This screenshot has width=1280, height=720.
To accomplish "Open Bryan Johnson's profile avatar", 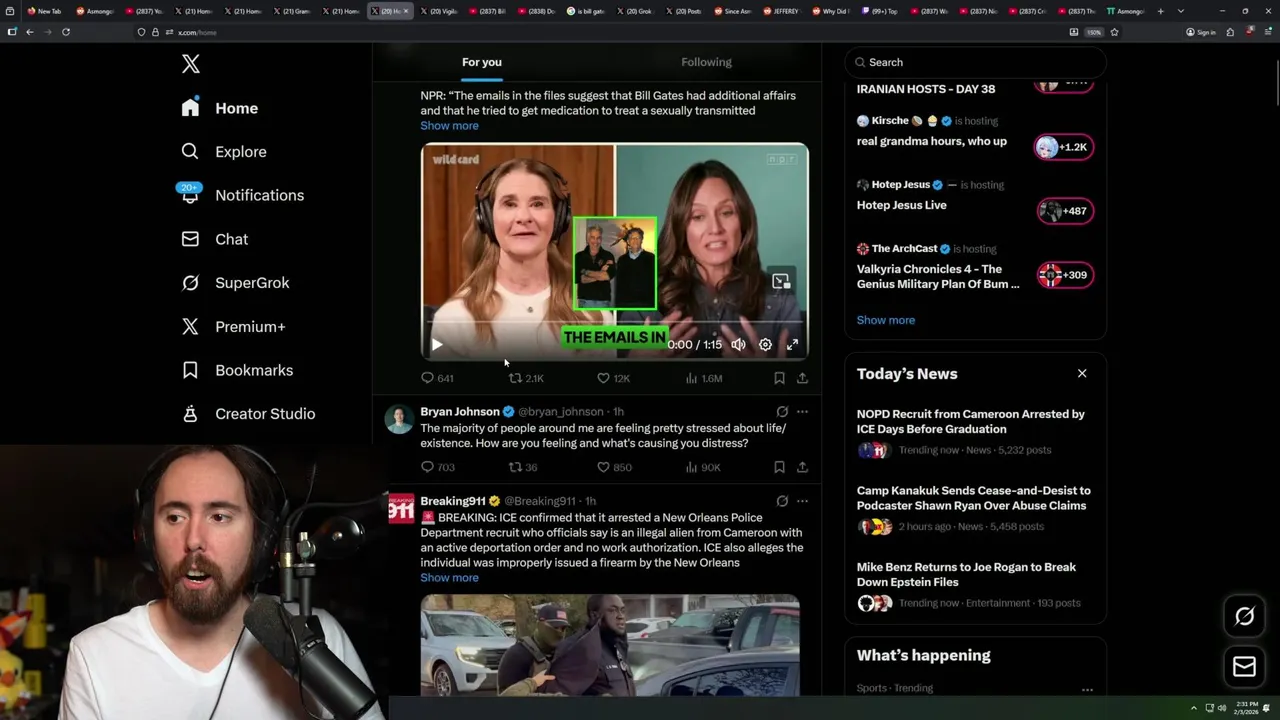I will 399,419.
